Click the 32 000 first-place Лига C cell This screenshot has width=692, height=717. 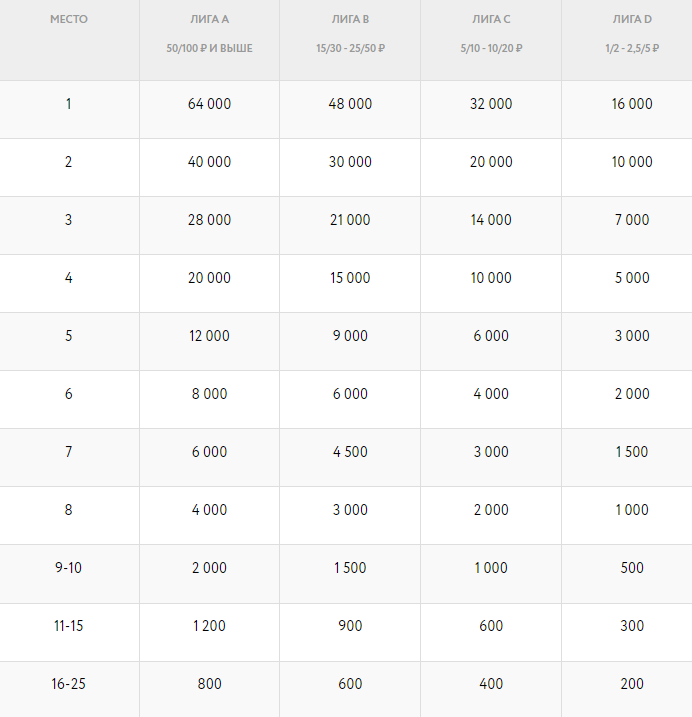pos(491,104)
